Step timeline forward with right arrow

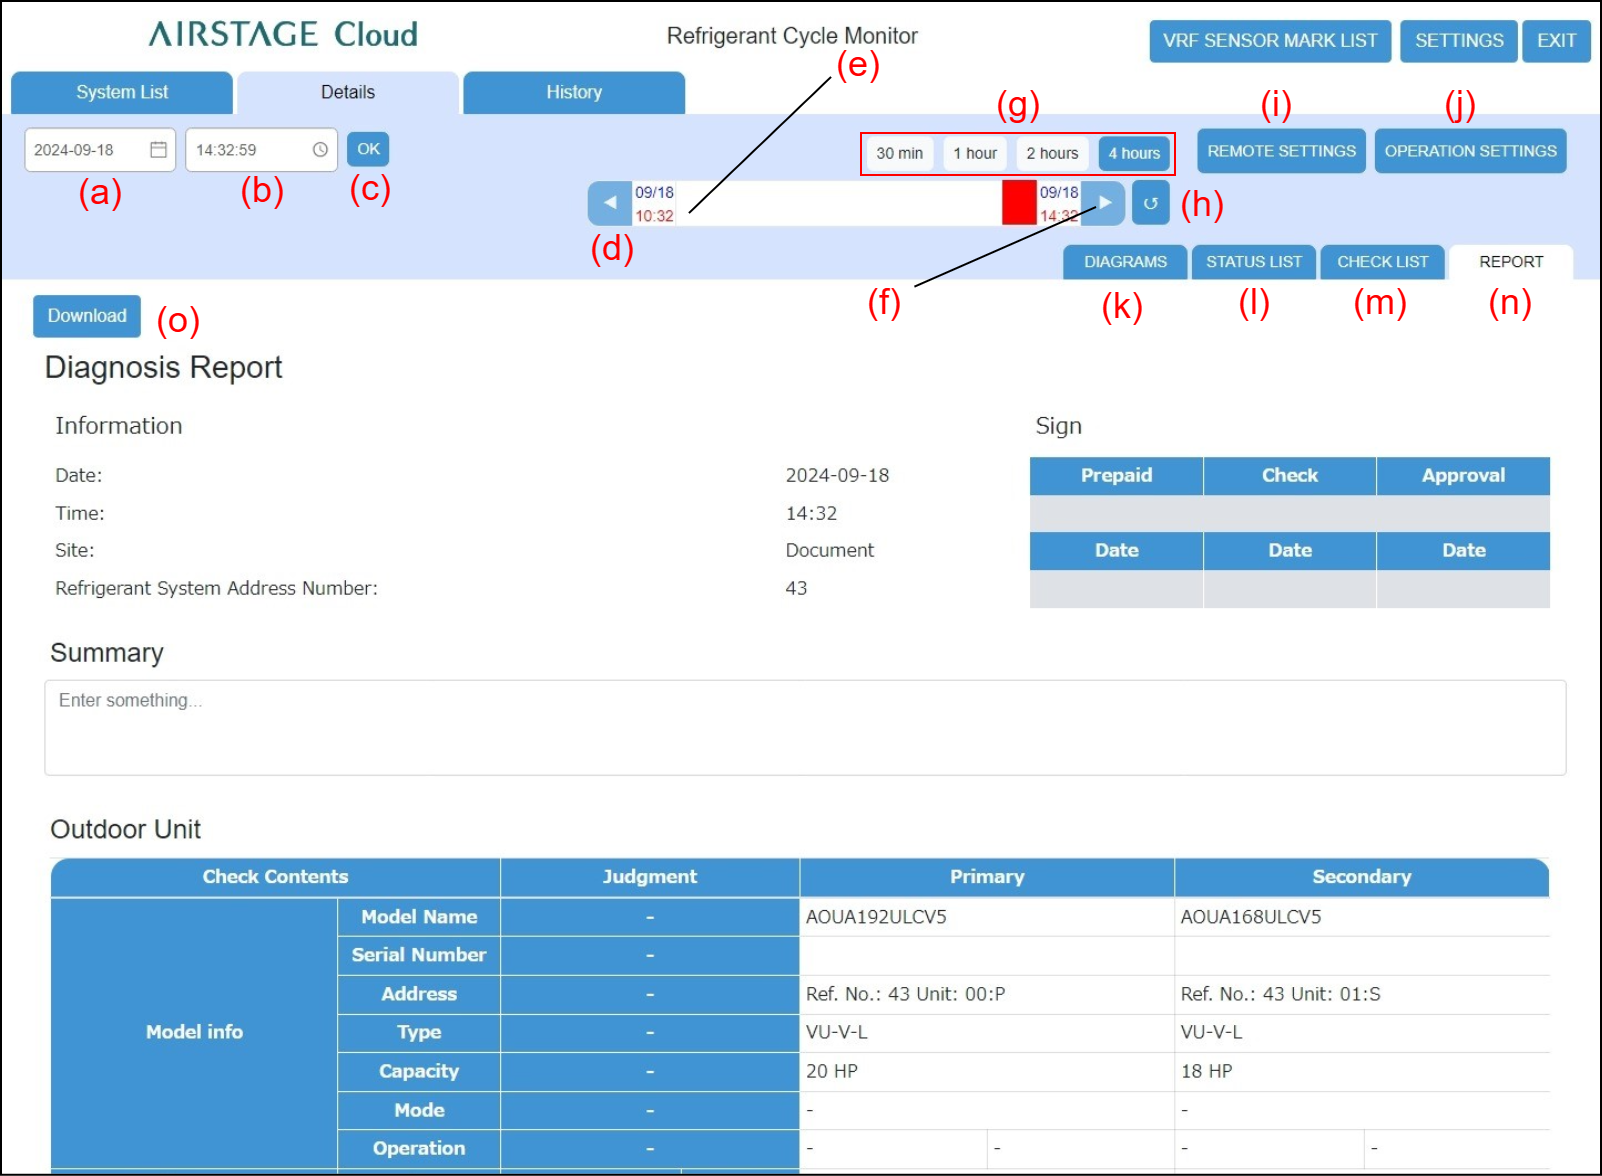1105,203
